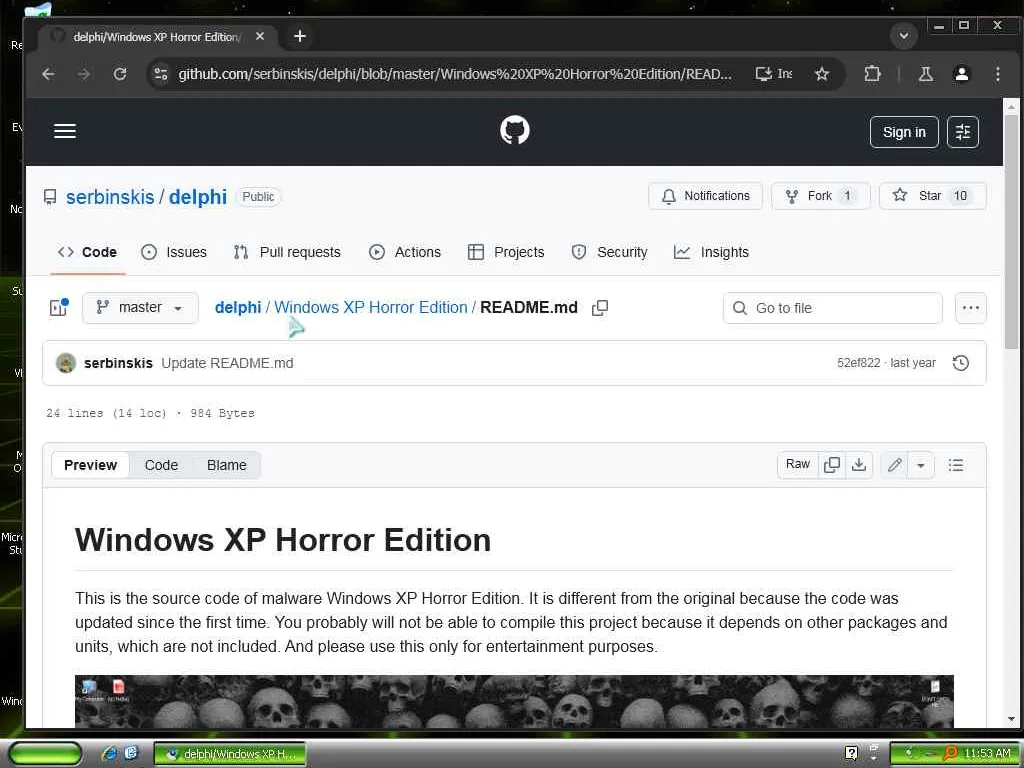Open the outline list icon
This screenshot has height=768, width=1024.
[955, 465]
